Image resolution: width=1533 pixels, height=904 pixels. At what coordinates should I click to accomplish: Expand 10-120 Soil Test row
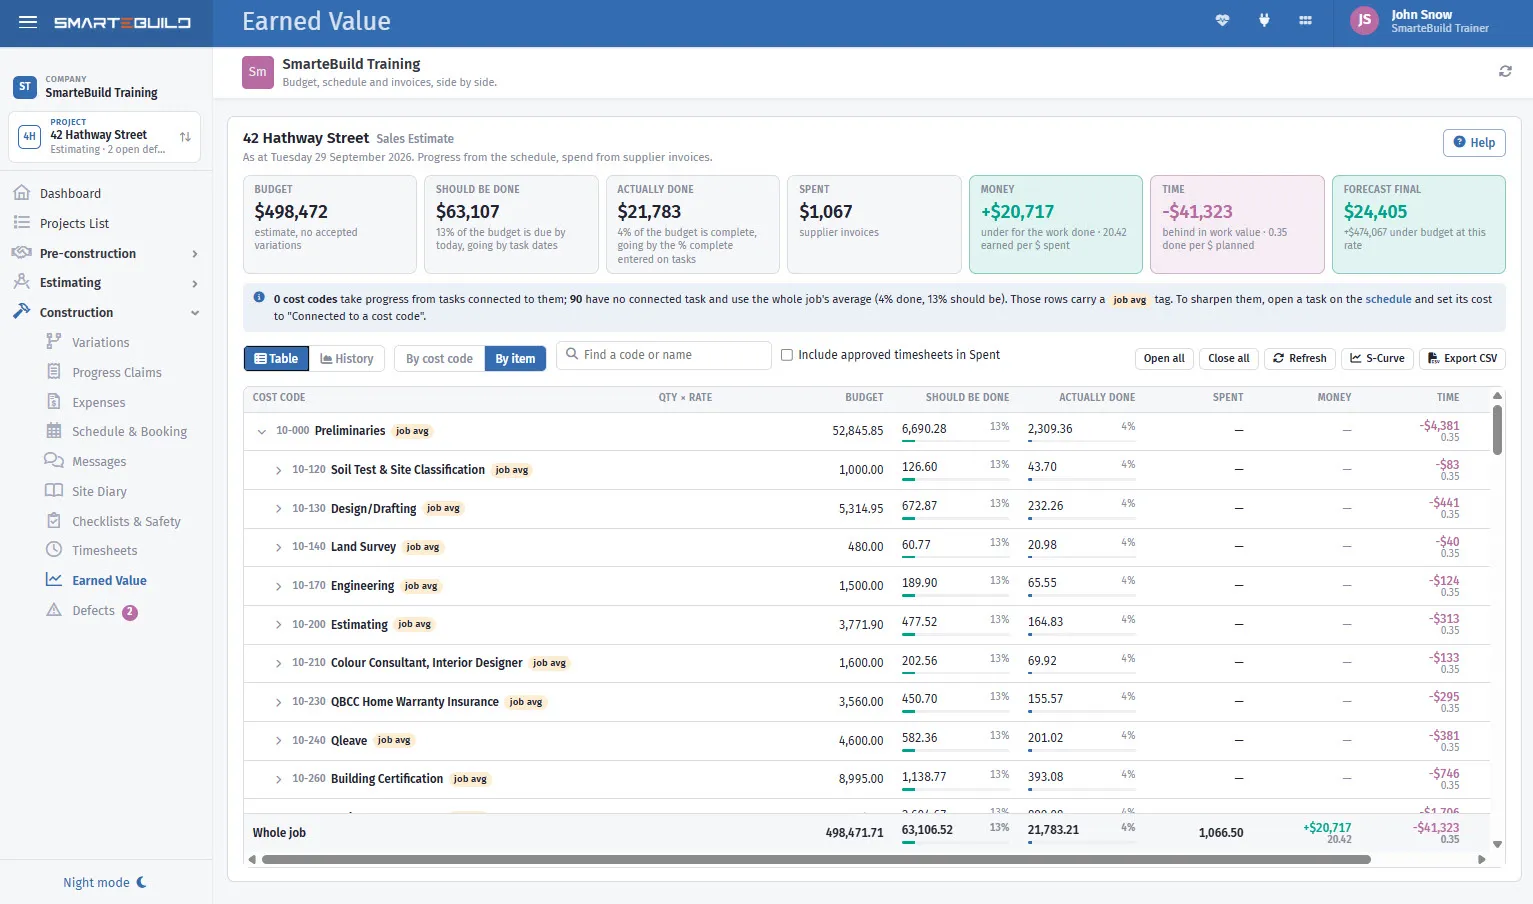point(278,470)
